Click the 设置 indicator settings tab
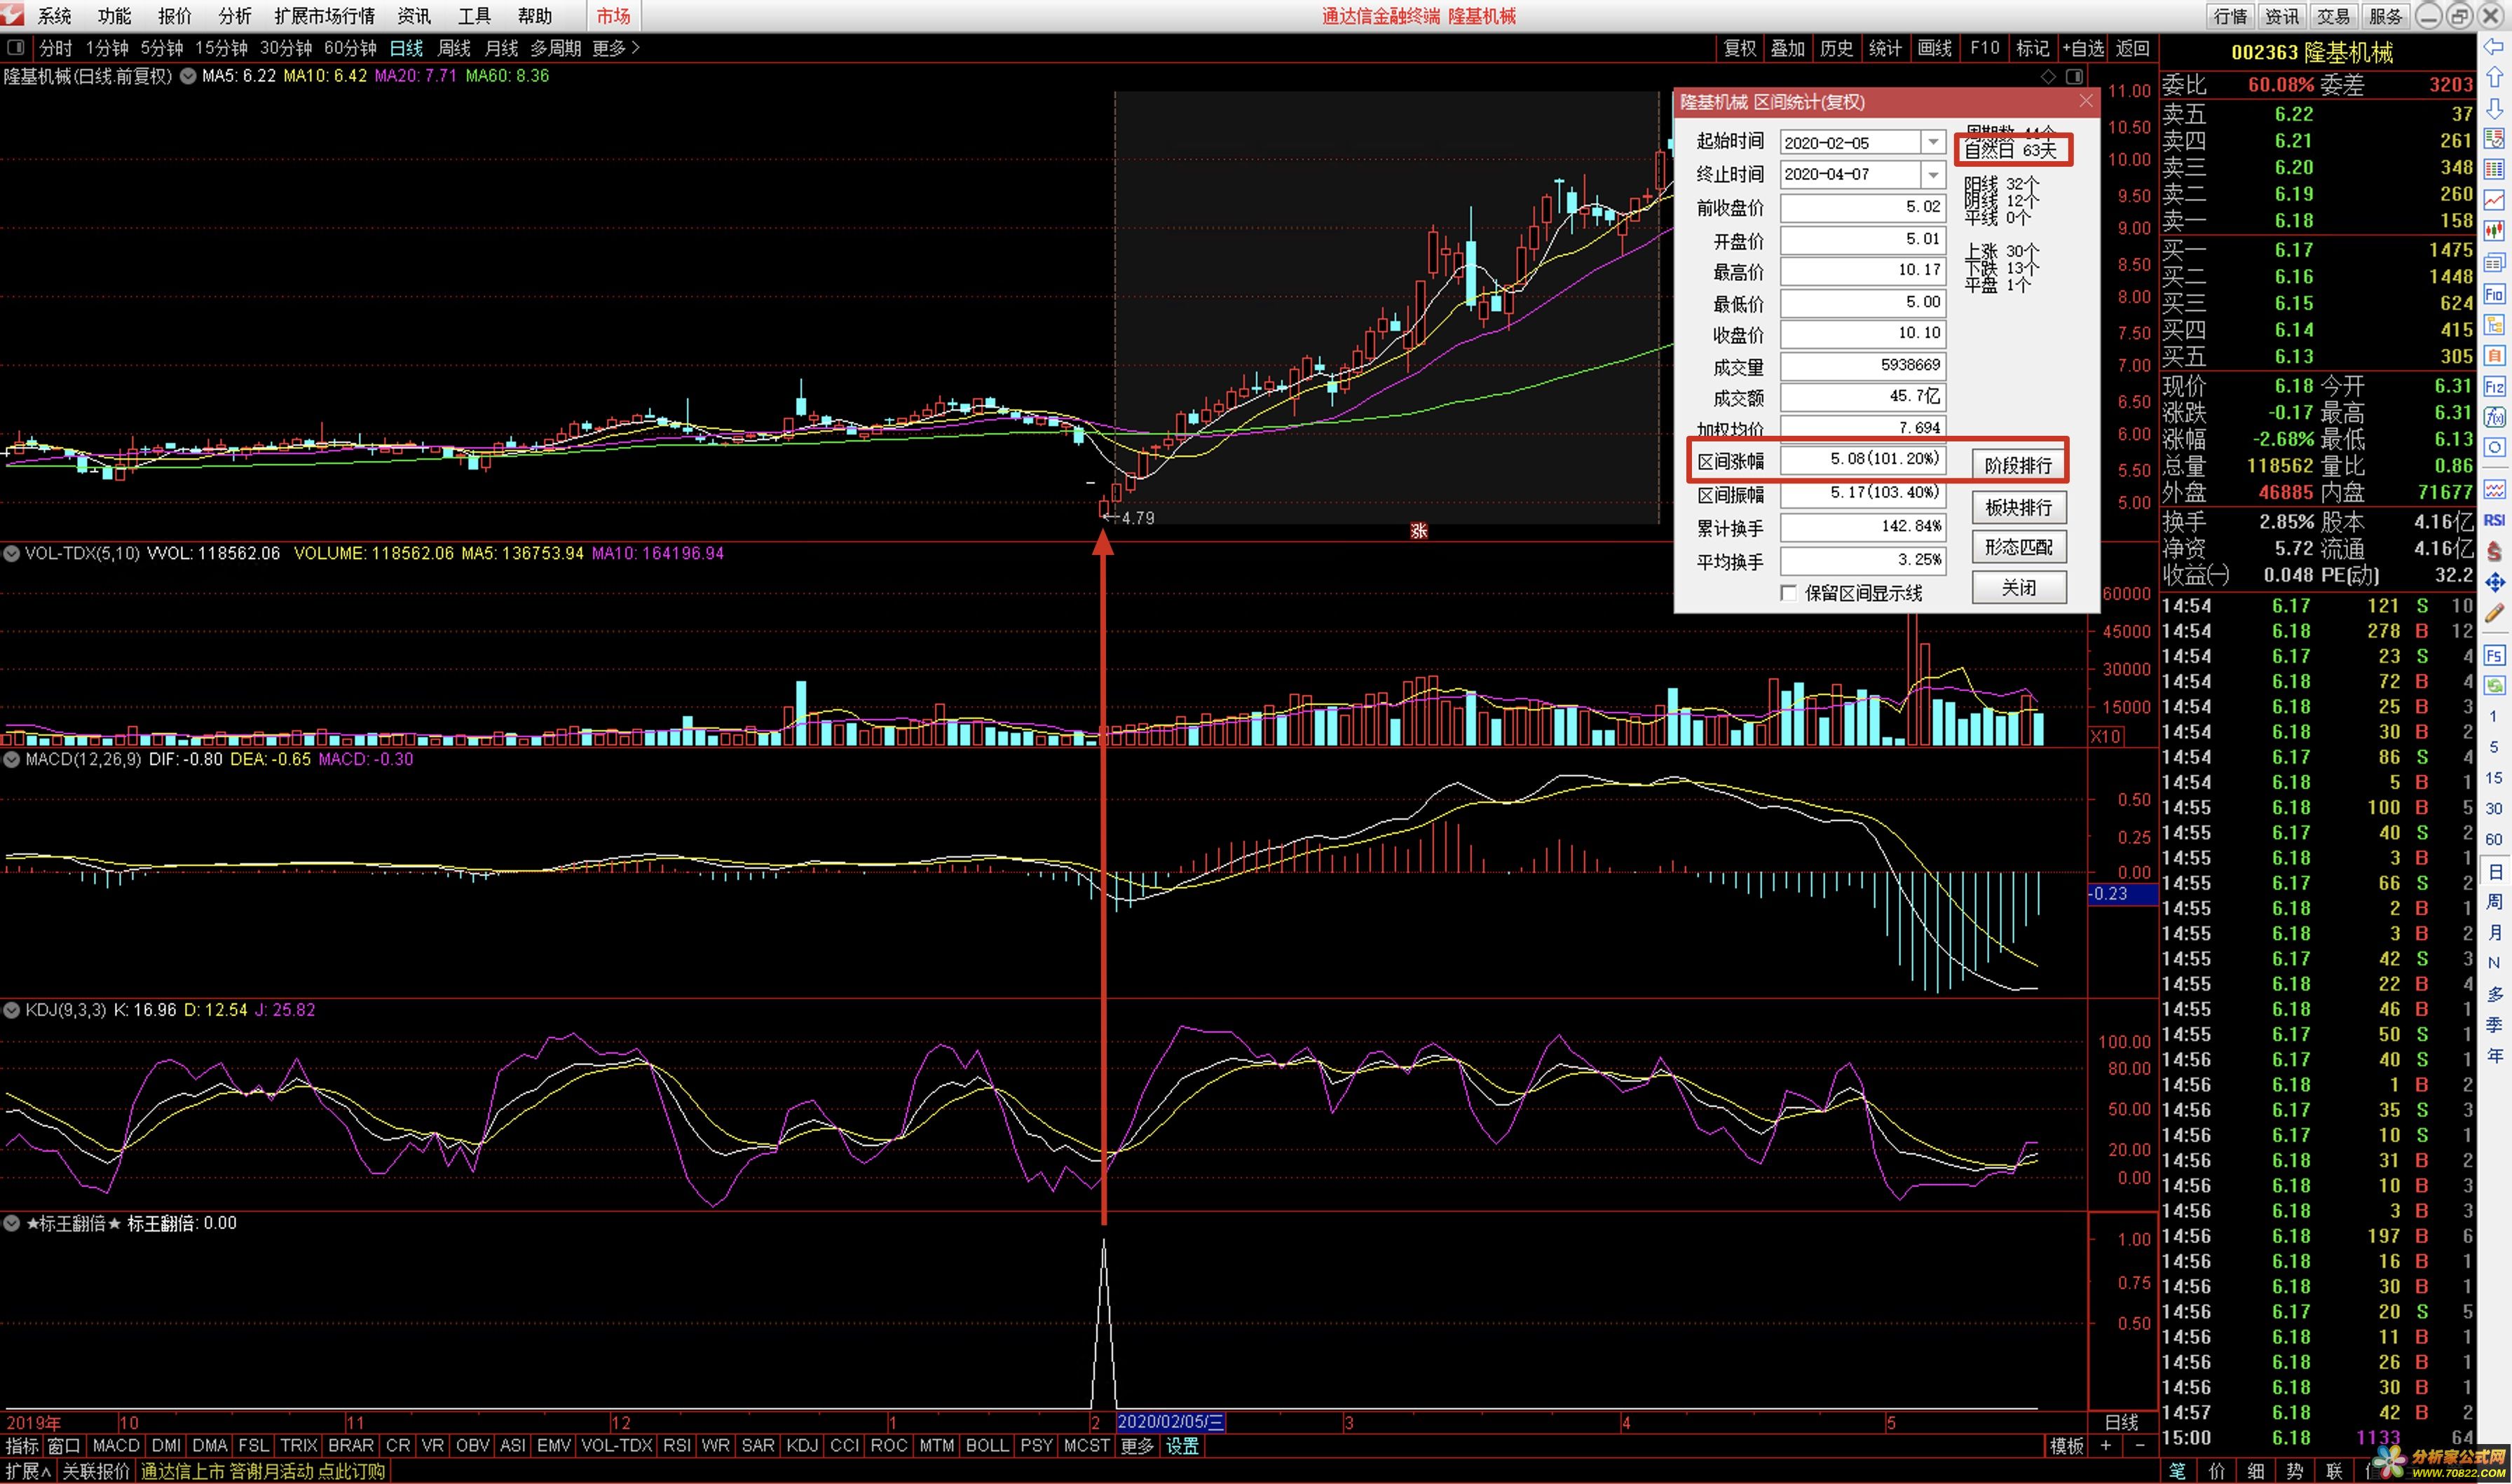Image resolution: width=2512 pixels, height=1484 pixels. coord(1182,1446)
